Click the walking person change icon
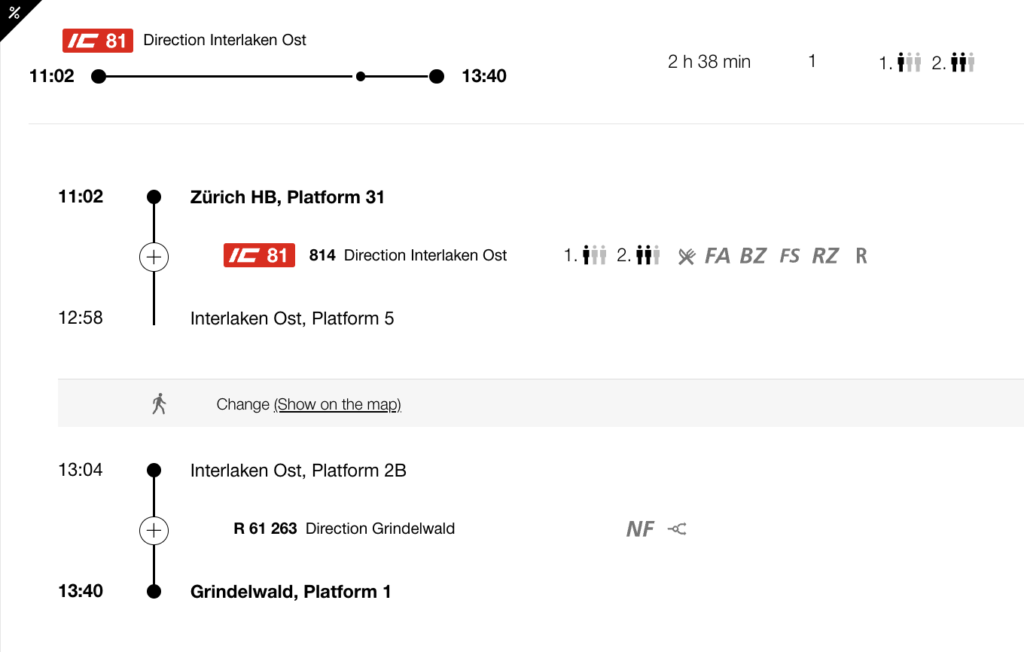The image size is (1024, 652). 158,404
